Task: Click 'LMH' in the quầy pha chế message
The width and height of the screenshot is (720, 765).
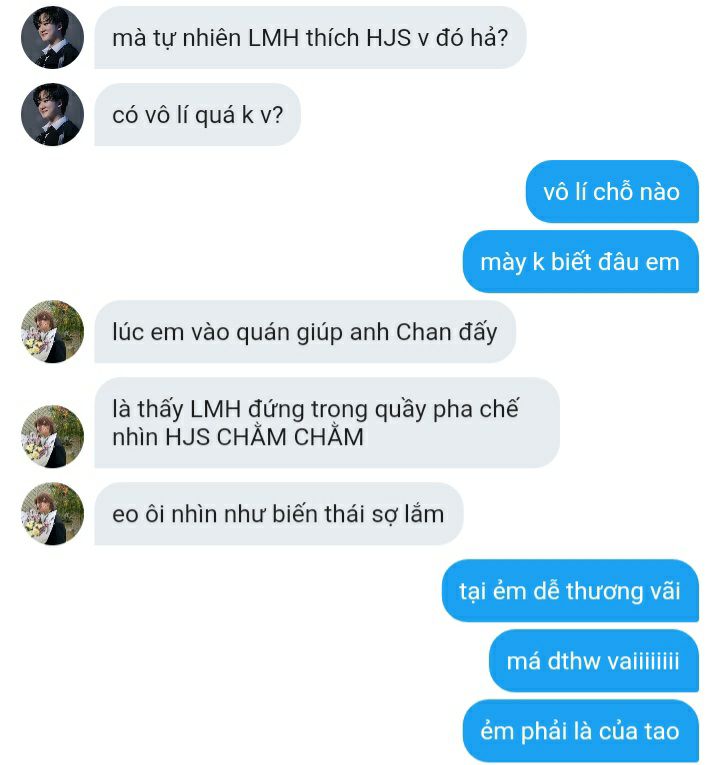Action: [x=216, y=409]
